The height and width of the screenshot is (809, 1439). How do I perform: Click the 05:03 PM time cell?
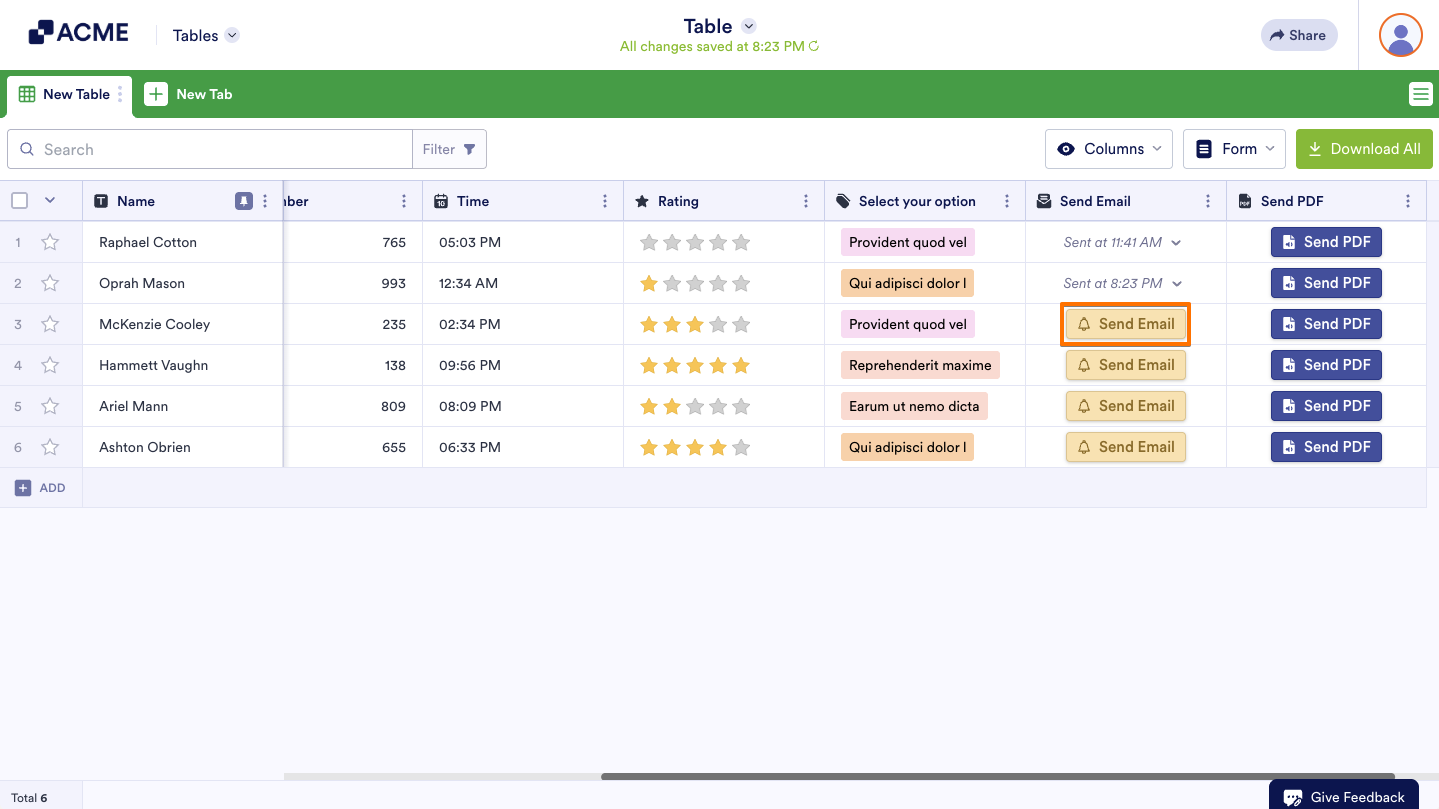tap(523, 242)
